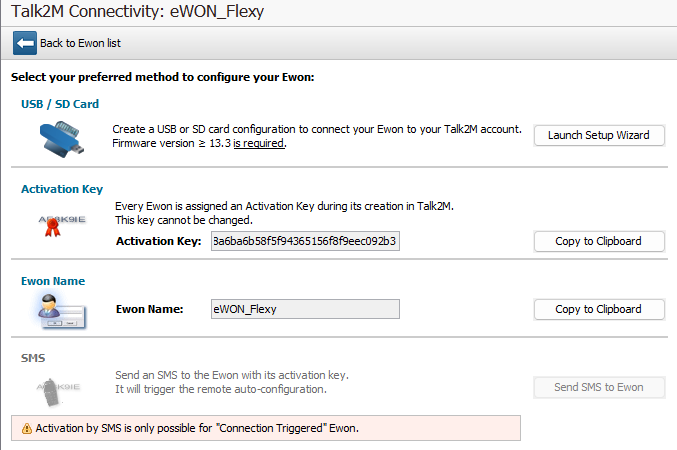Click the Activation Key certificate icon

click(62, 222)
